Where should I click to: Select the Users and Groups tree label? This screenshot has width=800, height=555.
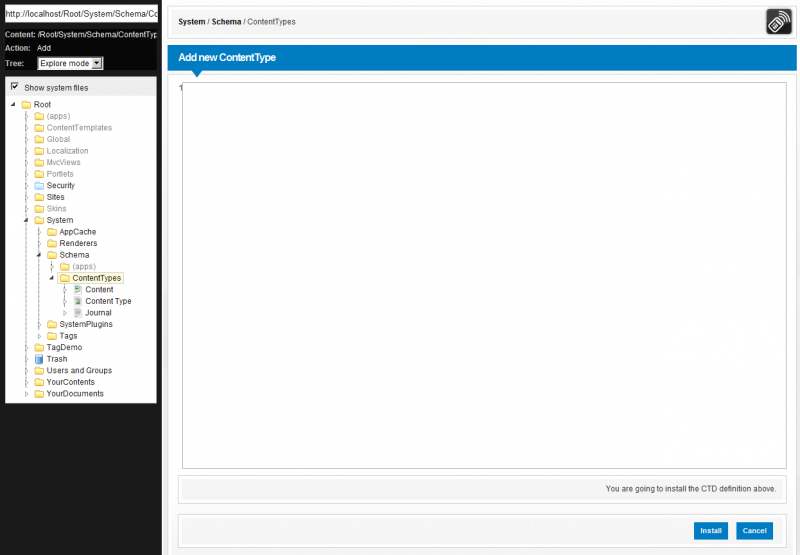[x=79, y=371]
